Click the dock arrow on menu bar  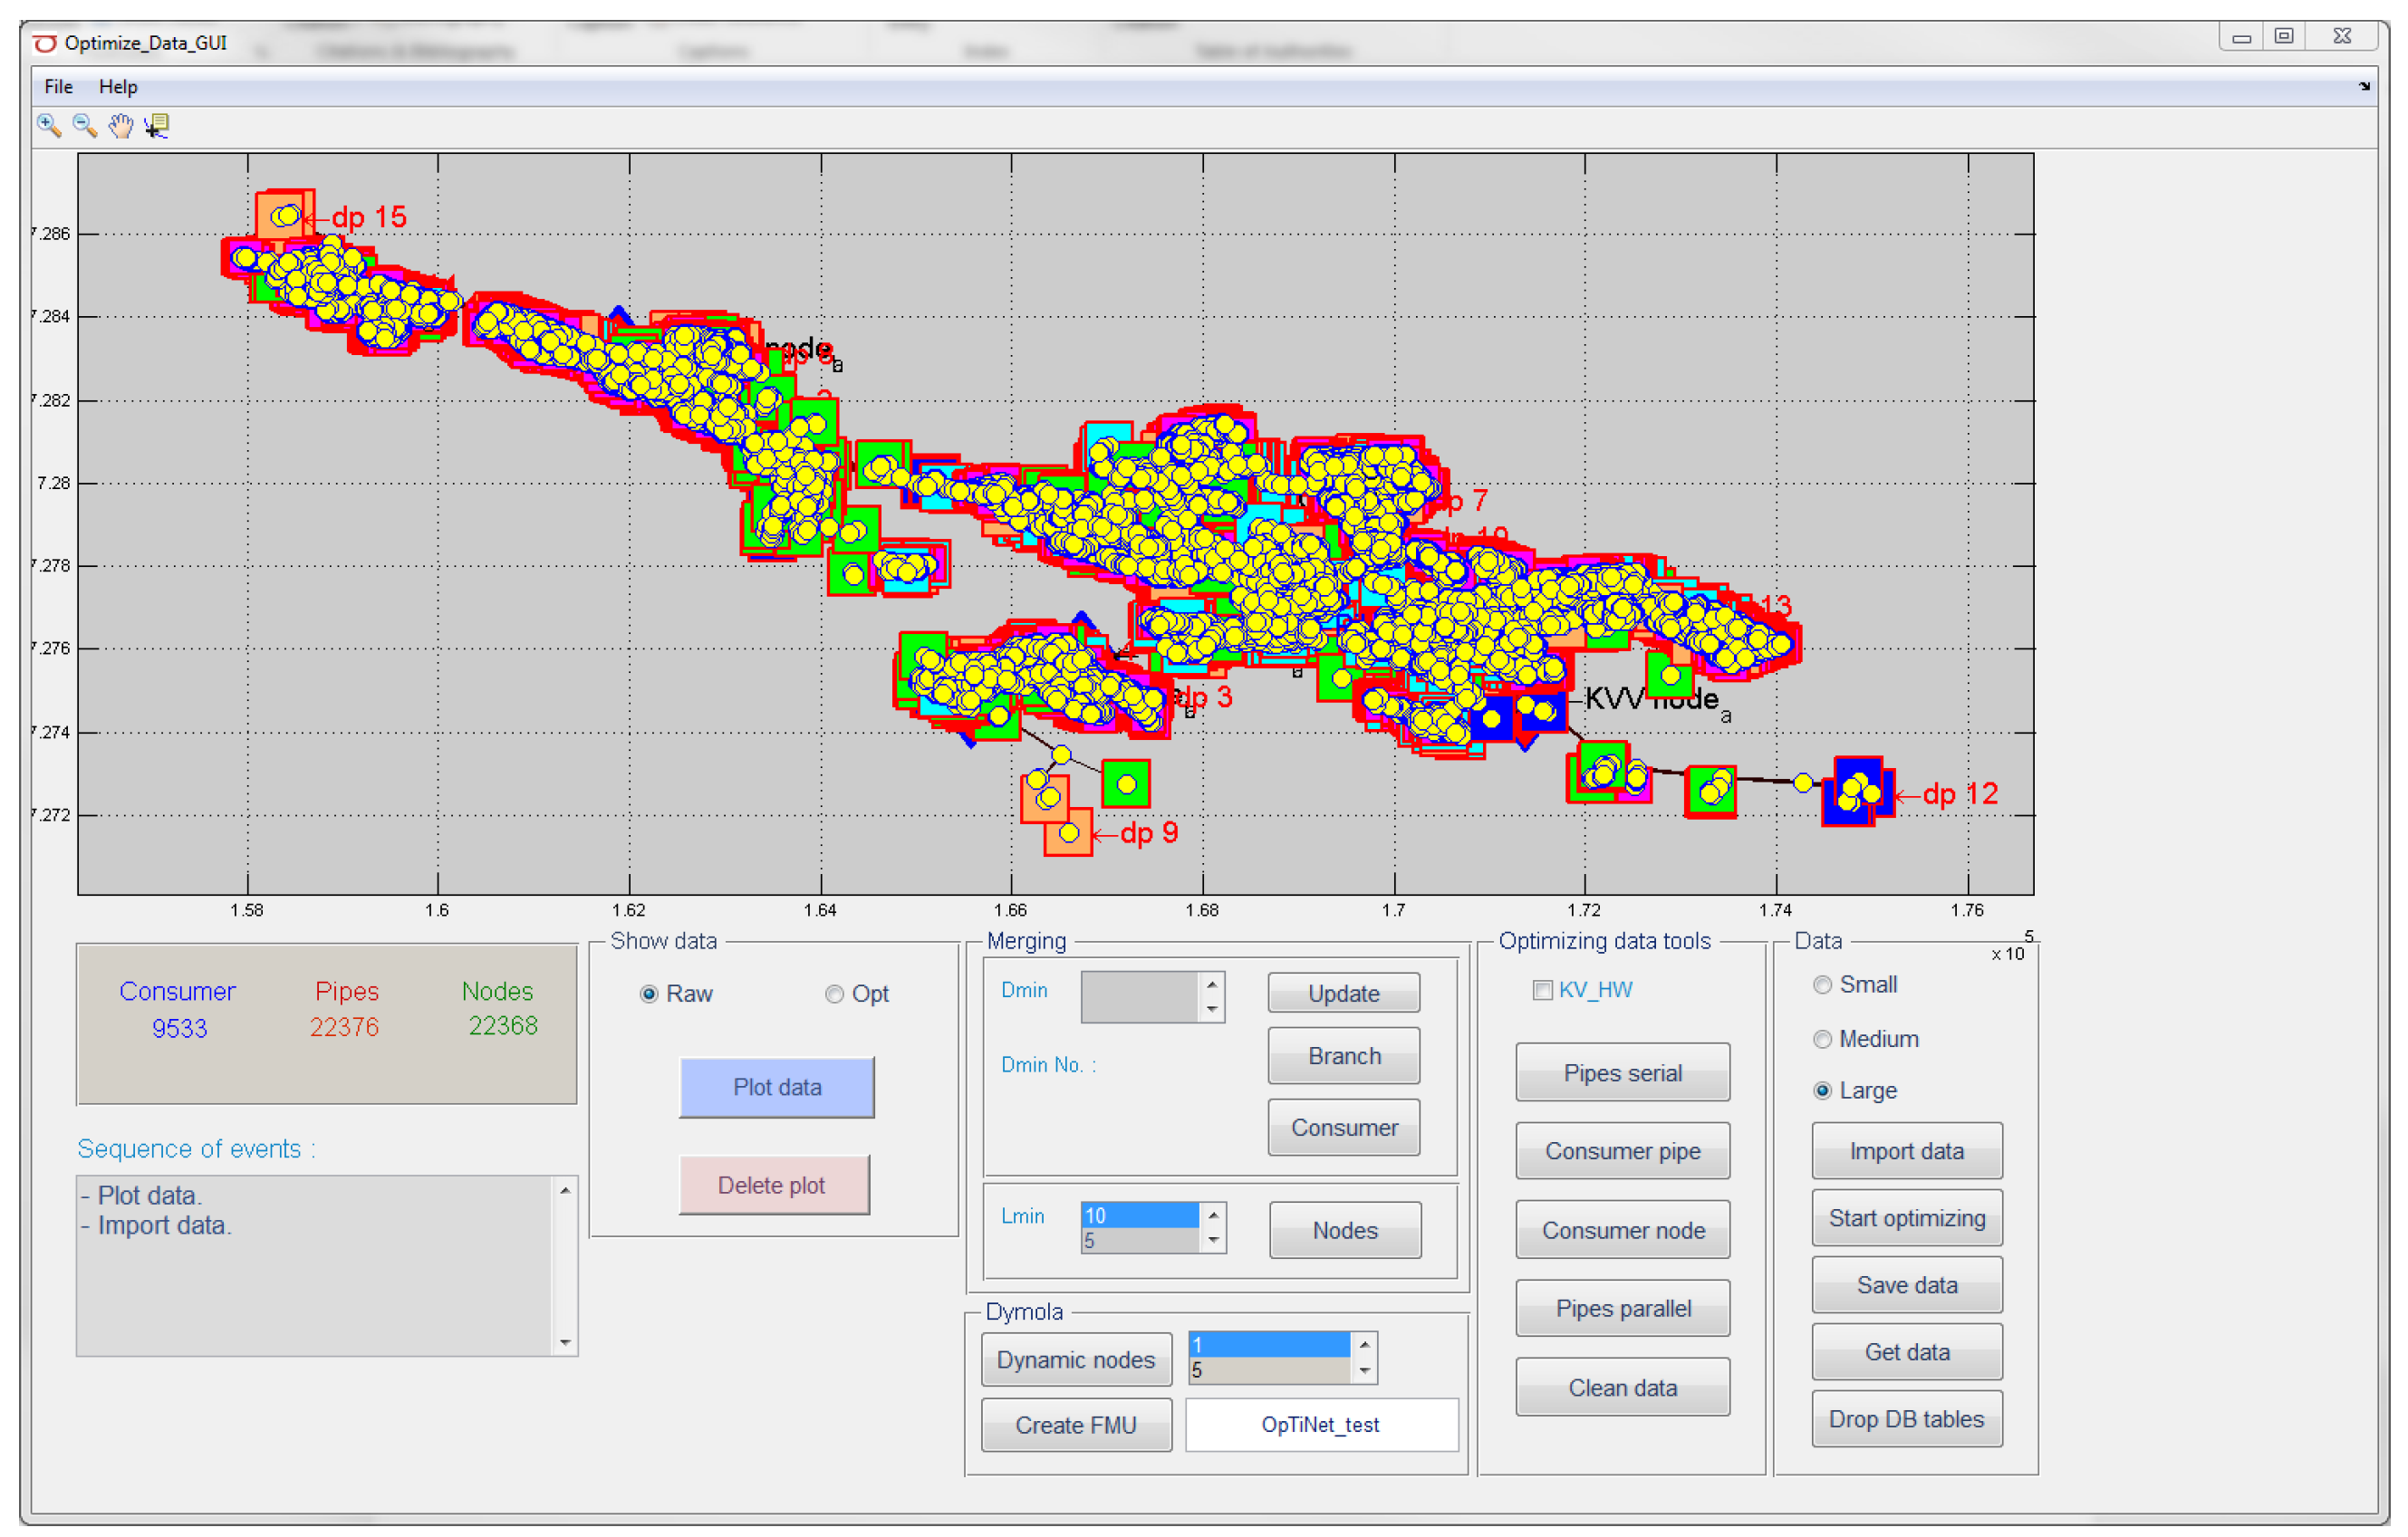pyautogui.click(x=2364, y=87)
